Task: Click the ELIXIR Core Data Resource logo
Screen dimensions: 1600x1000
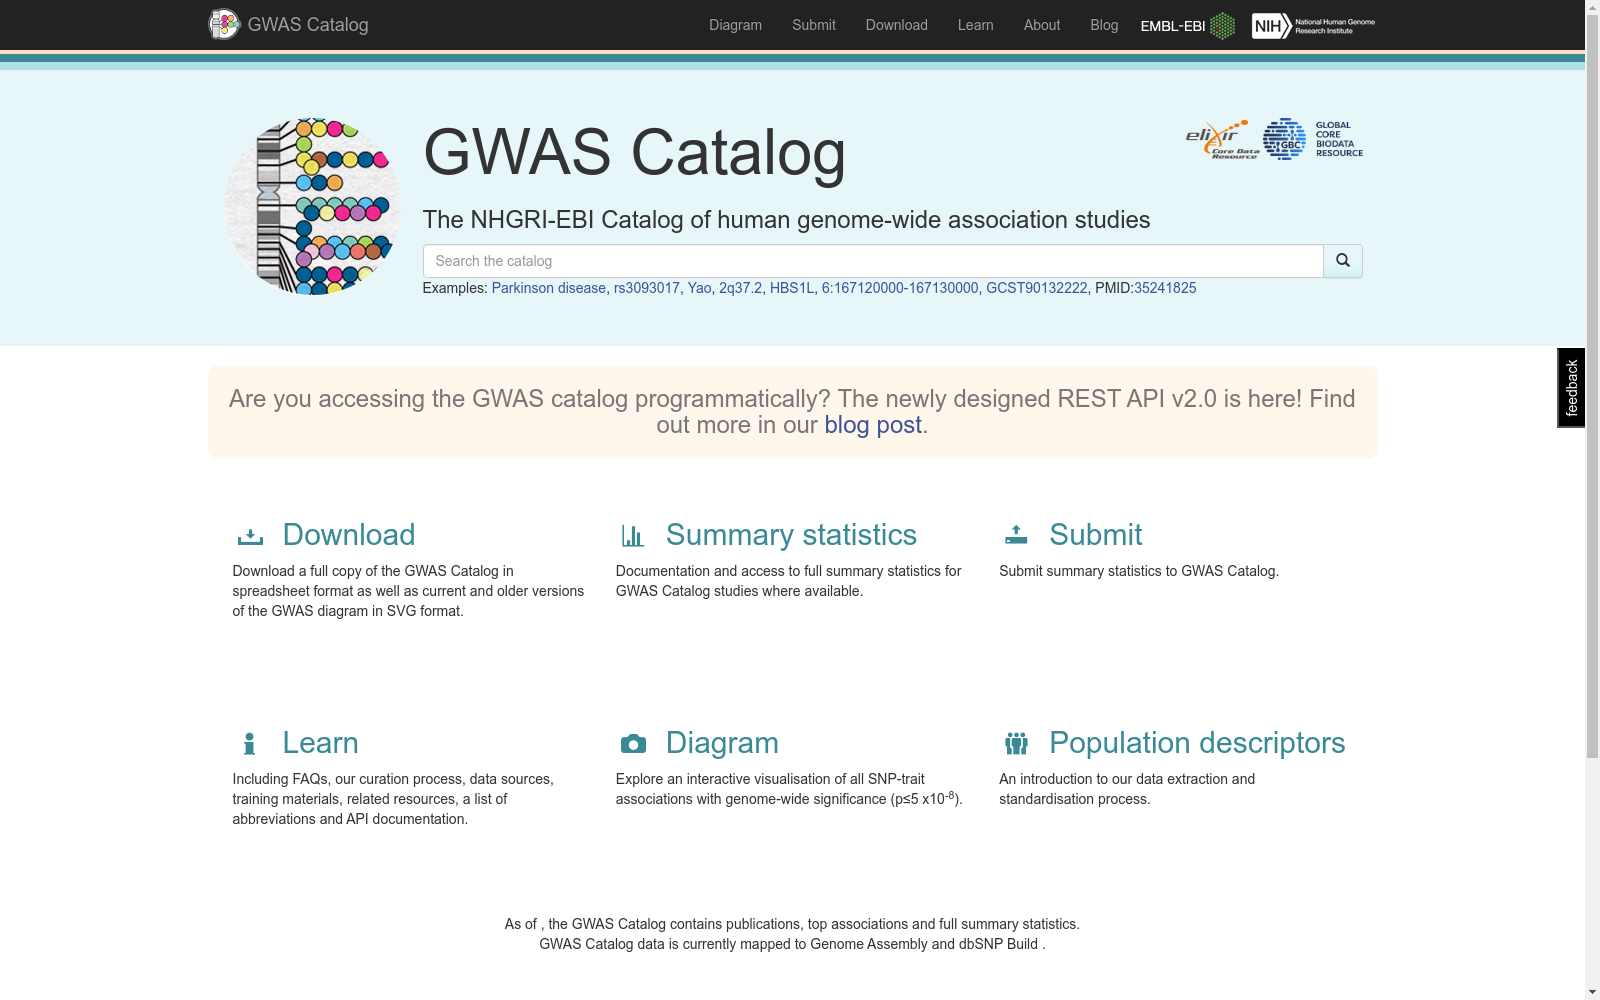Action: click(x=1222, y=140)
